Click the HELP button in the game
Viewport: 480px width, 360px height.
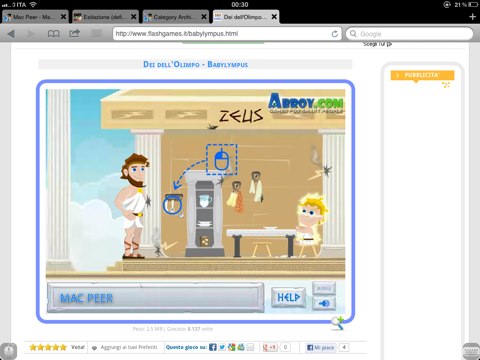click(288, 297)
